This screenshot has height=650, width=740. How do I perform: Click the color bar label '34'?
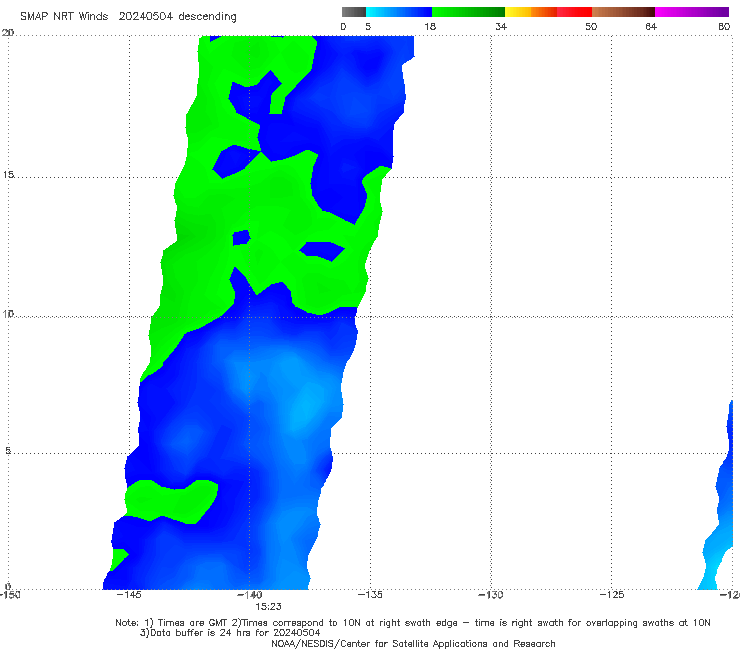(x=501, y=27)
